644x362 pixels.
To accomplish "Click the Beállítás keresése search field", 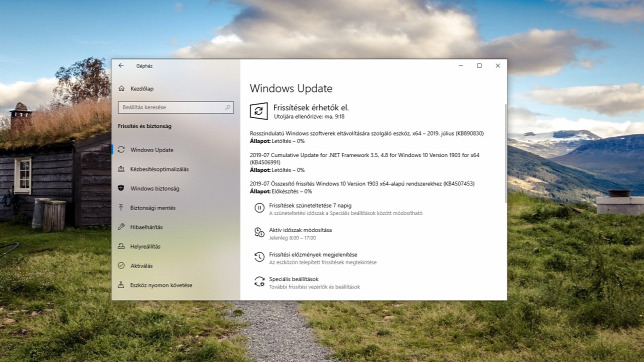I will pyautogui.click(x=176, y=107).
